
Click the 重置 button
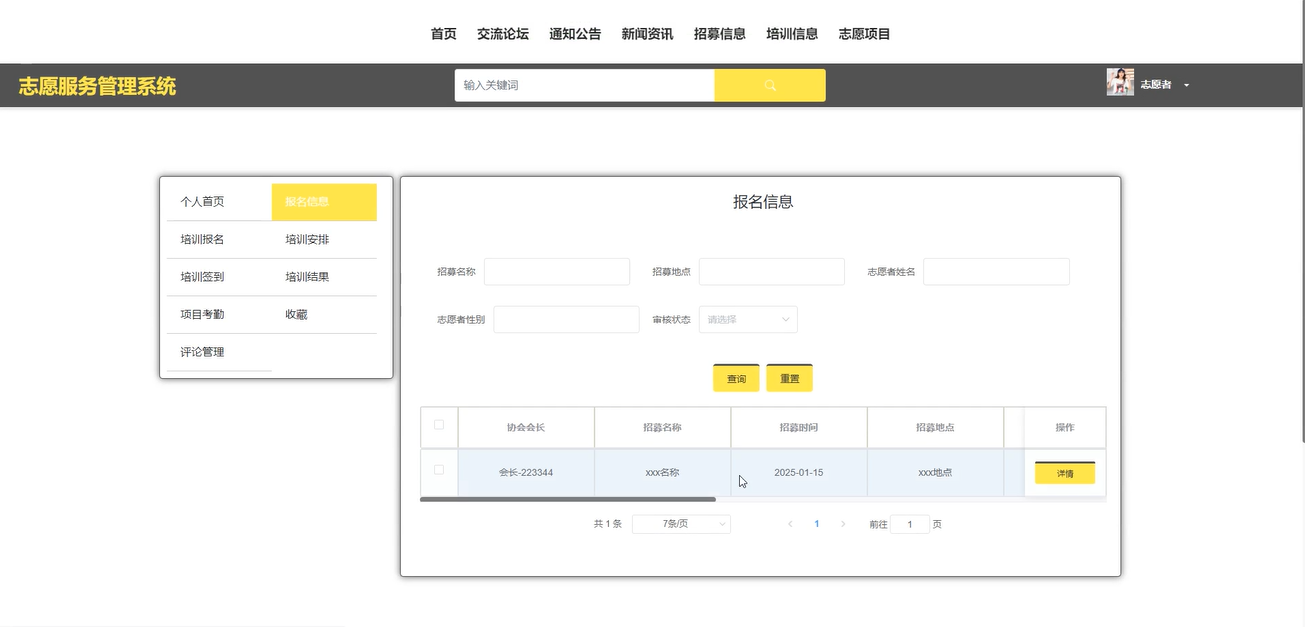point(789,379)
